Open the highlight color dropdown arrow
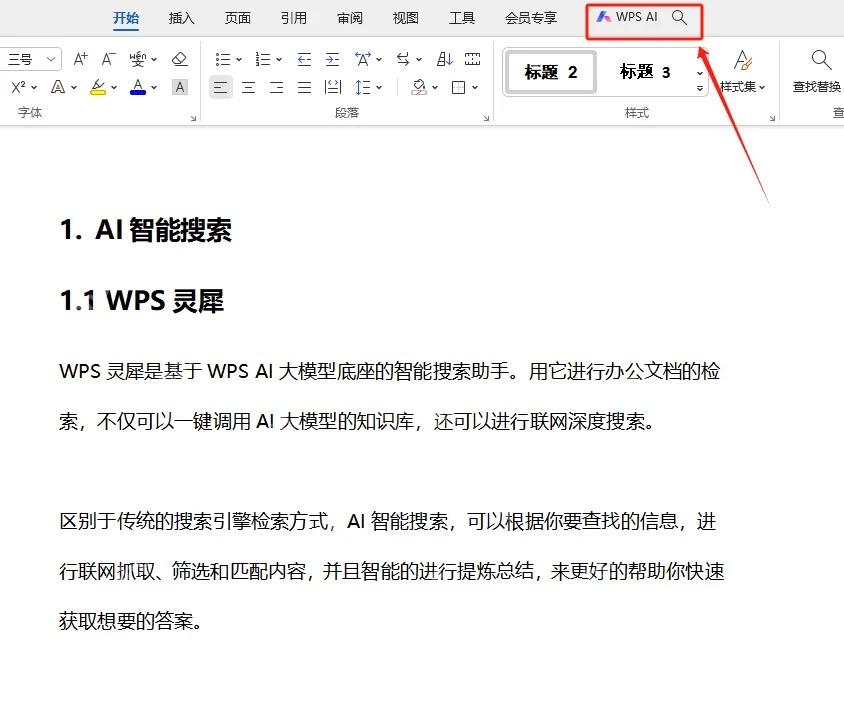Viewport: 844px width, 711px height. 114,87
